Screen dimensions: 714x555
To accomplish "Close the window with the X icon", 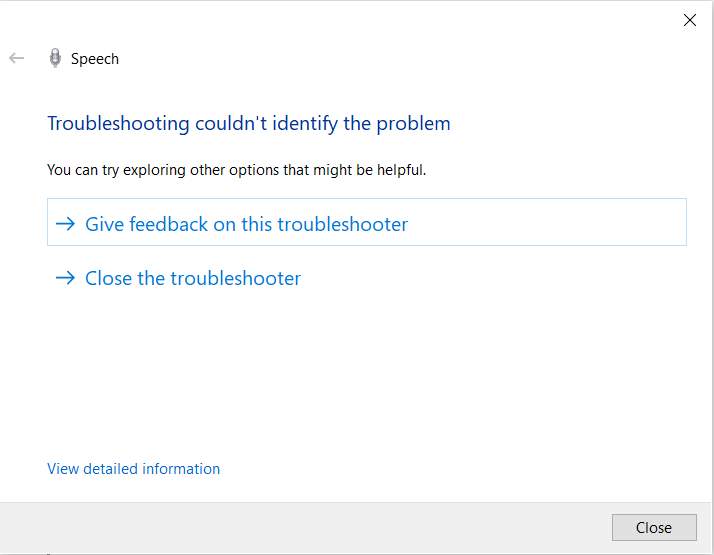I will [x=689, y=20].
